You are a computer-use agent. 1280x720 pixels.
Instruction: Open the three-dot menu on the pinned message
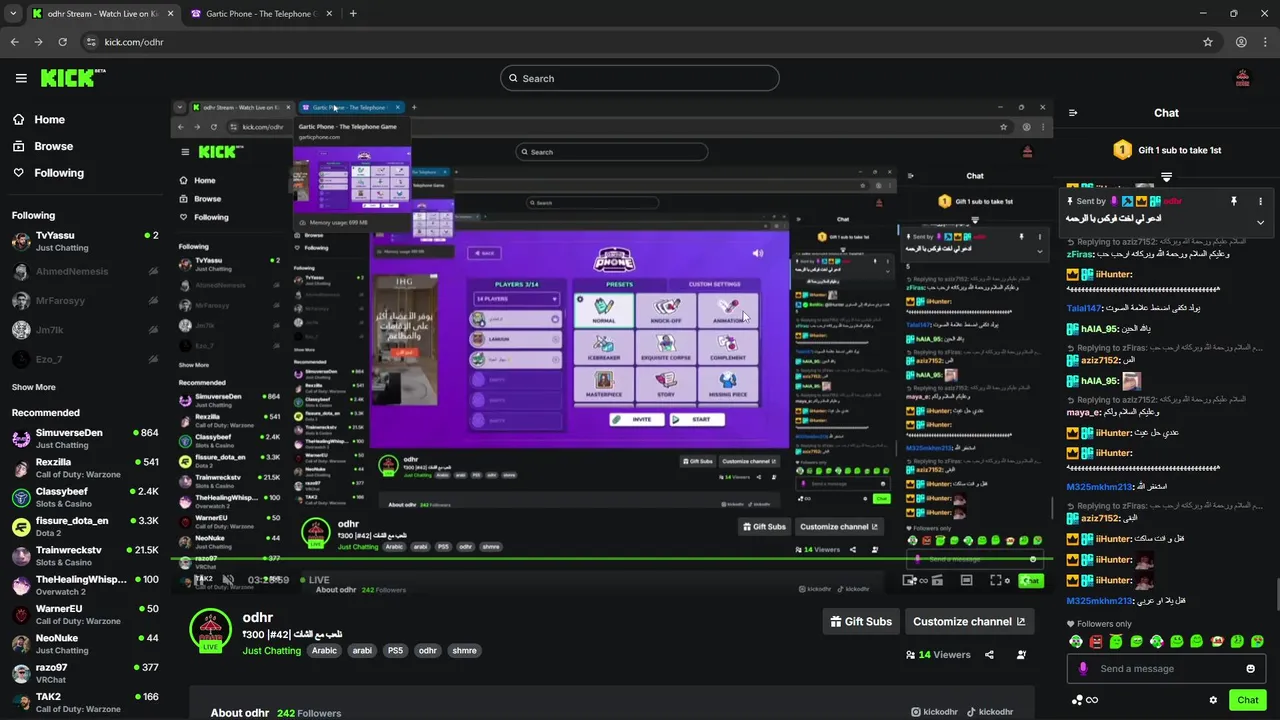1260,201
